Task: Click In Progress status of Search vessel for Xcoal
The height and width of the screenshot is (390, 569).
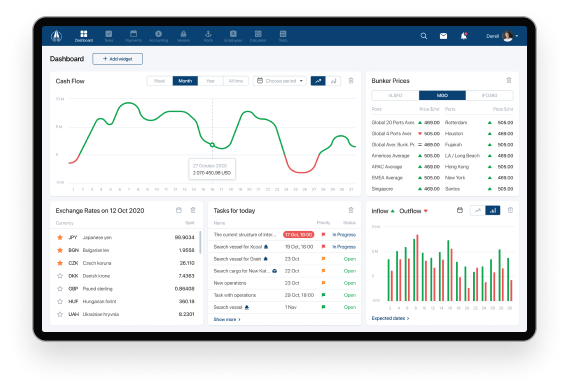Action: coord(344,247)
